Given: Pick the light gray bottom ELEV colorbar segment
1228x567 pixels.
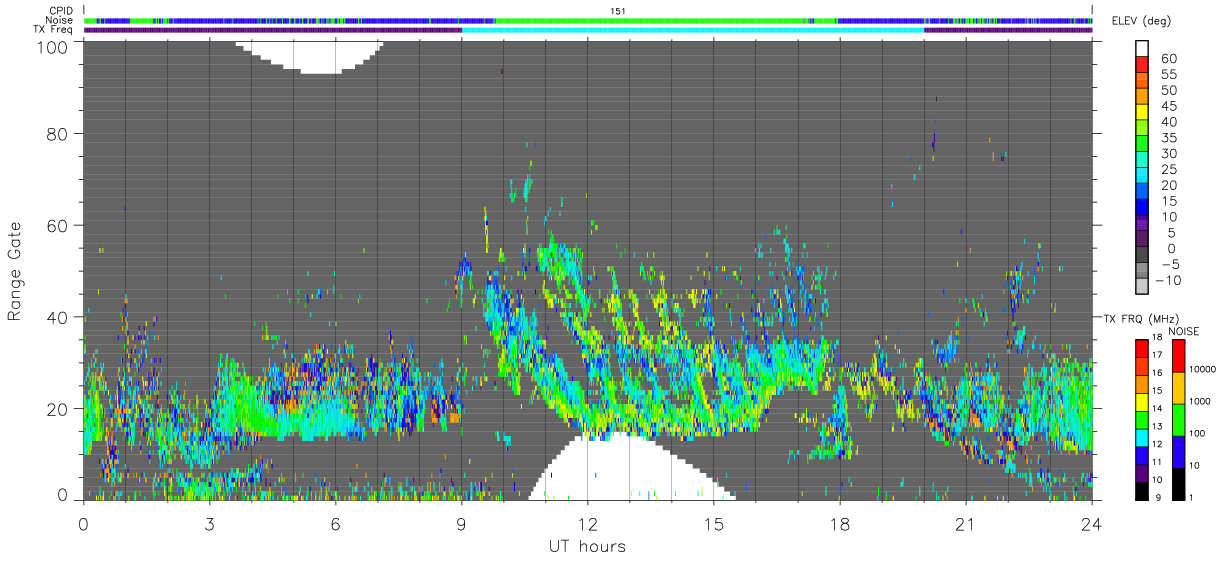Looking at the screenshot, I should click(x=1142, y=286).
